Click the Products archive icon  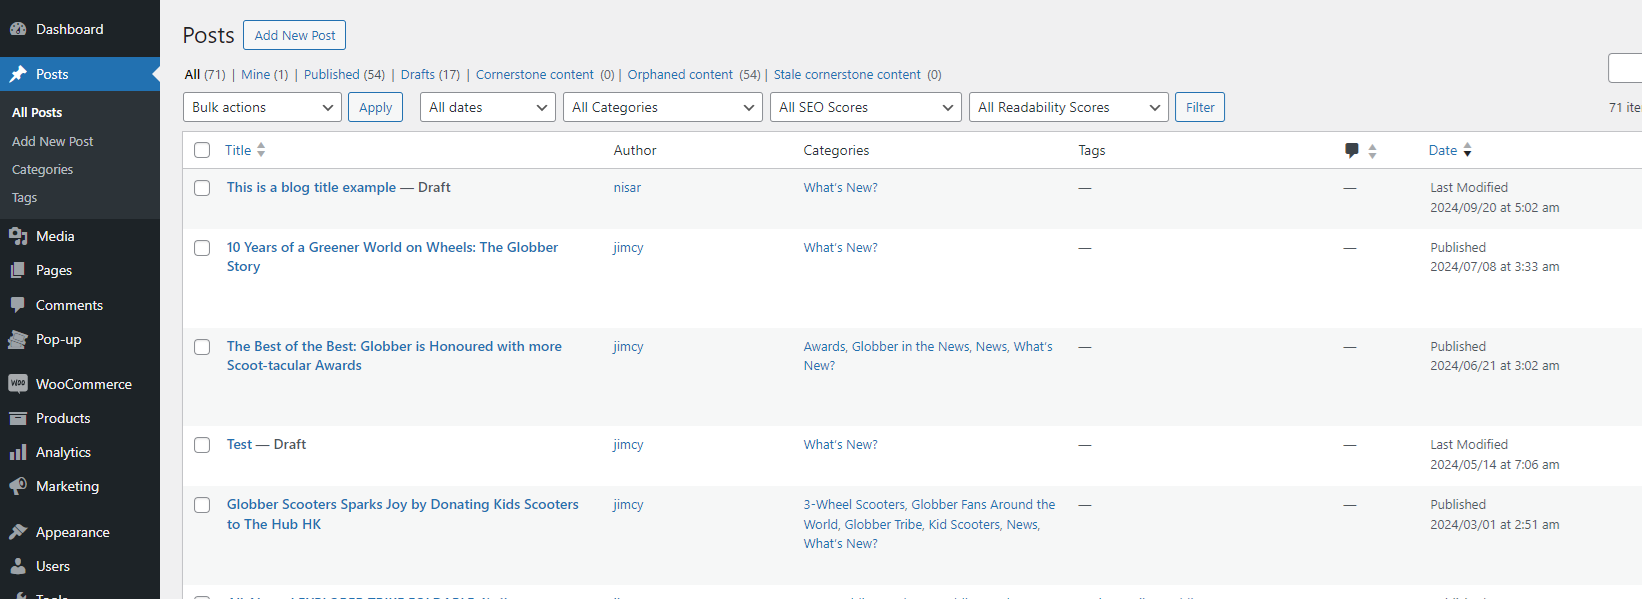pos(18,418)
